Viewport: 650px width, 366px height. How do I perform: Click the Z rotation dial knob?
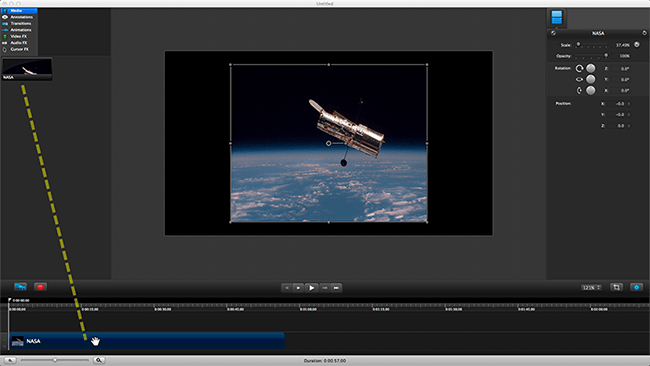click(591, 68)
